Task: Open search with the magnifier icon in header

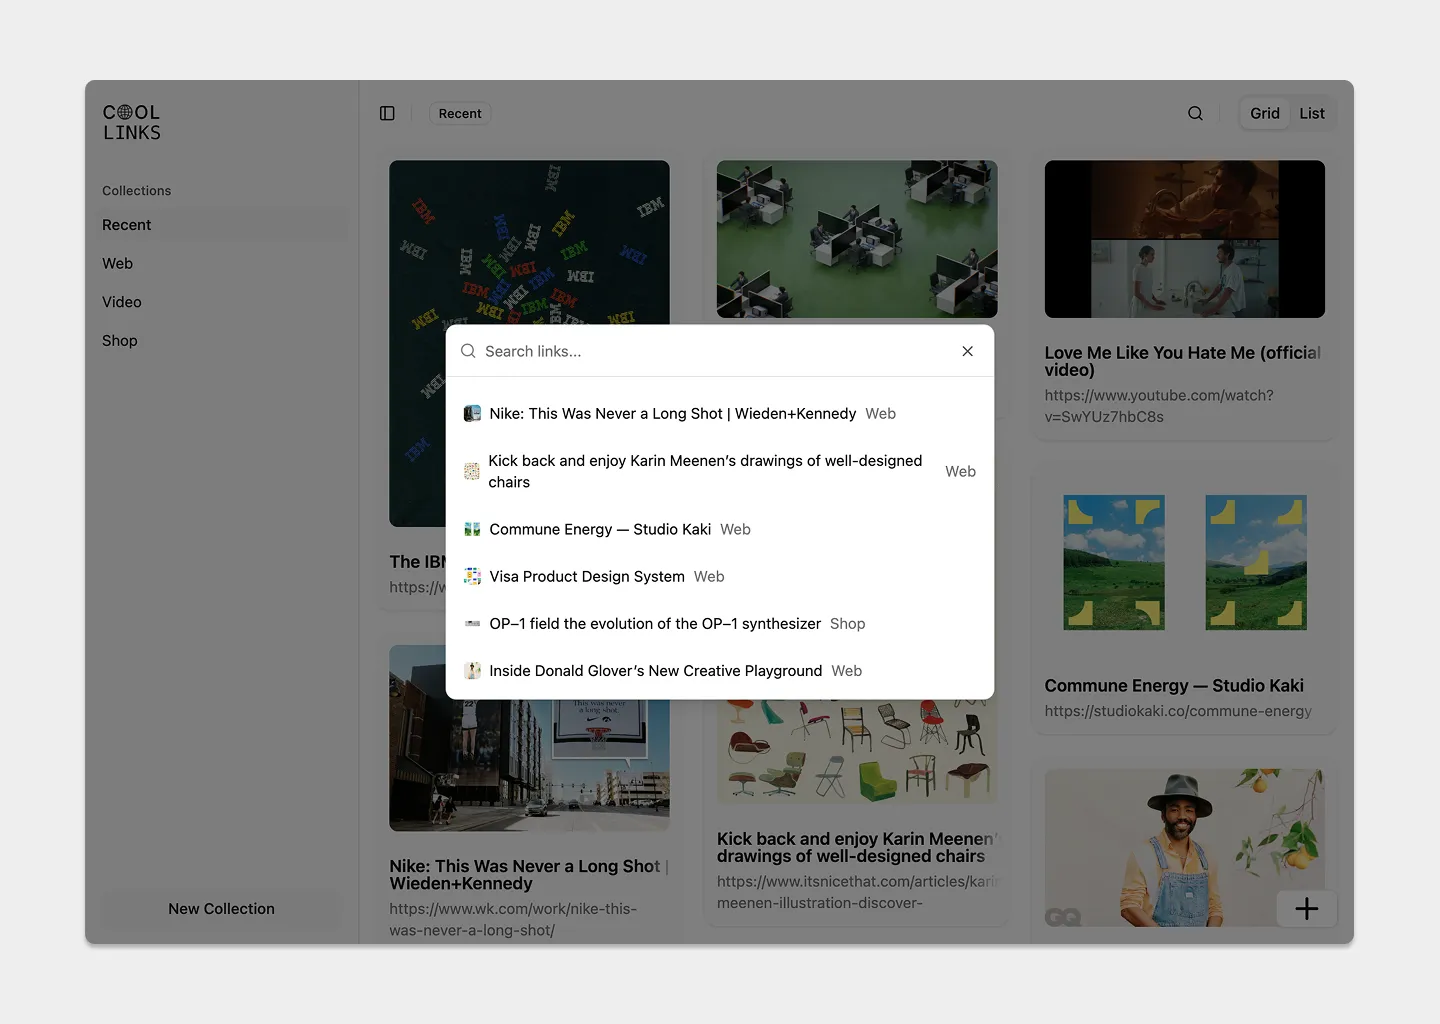Action: tap(1195, 113)
